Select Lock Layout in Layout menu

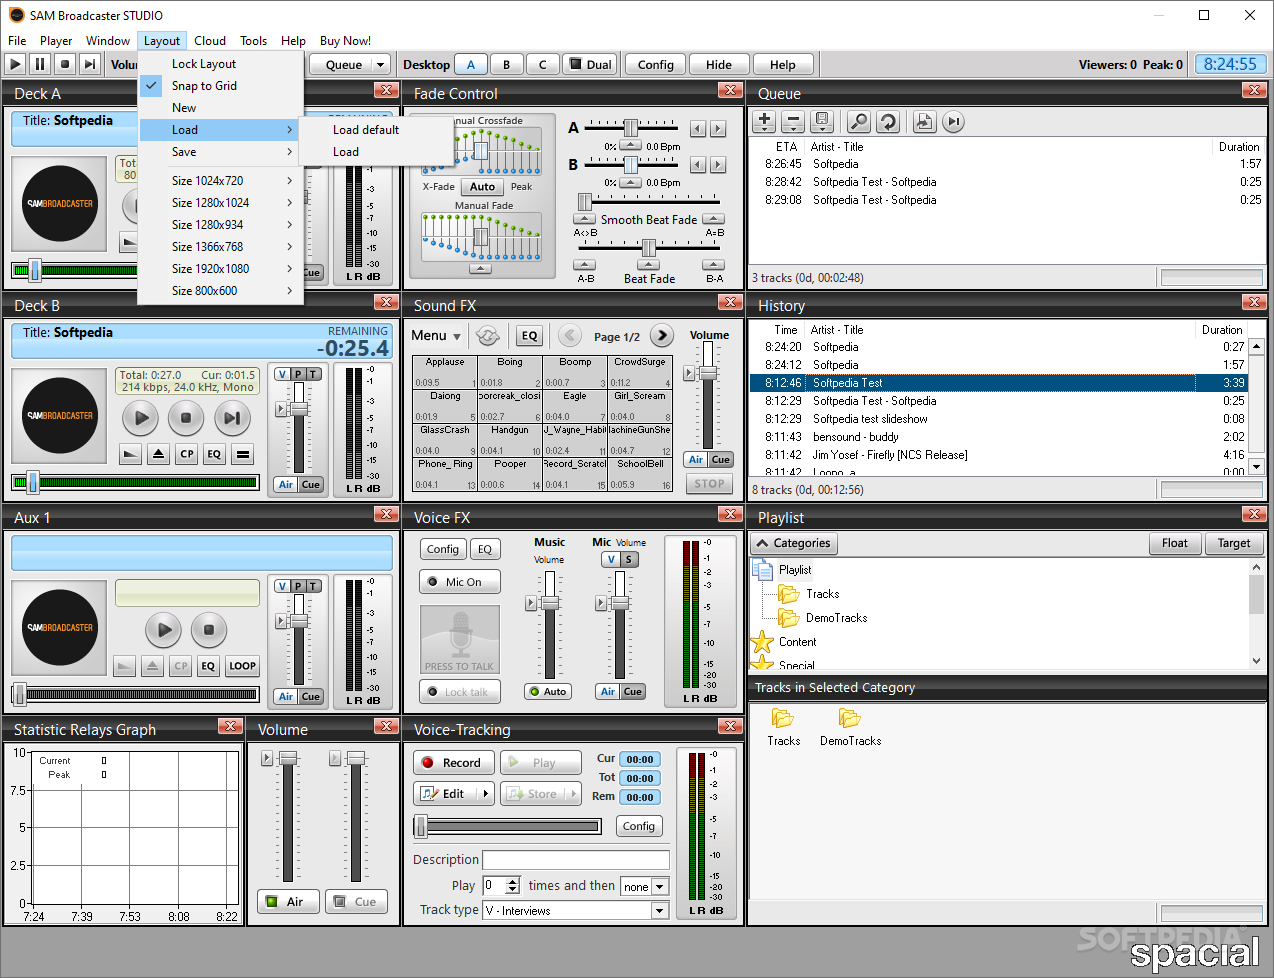pos(204,64)
